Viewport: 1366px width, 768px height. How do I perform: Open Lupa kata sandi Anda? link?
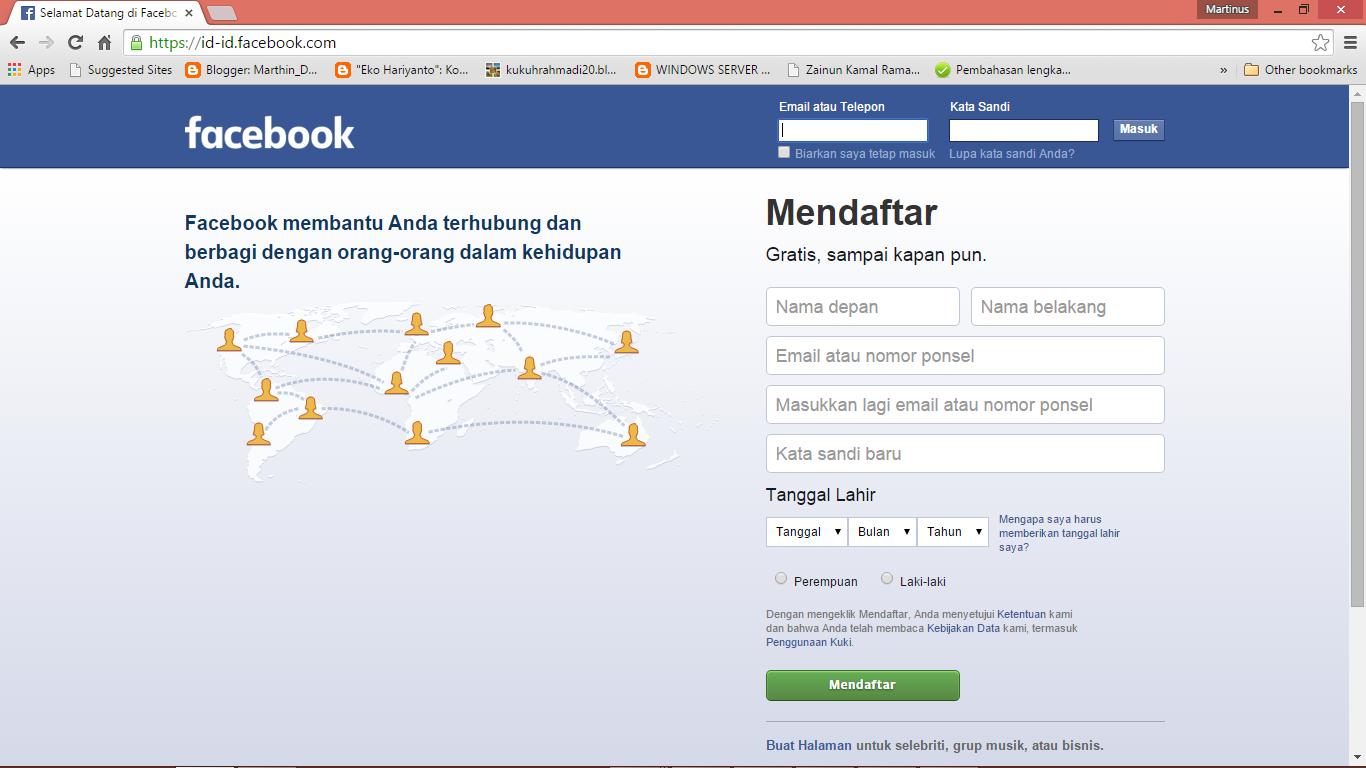[1012, 154]
